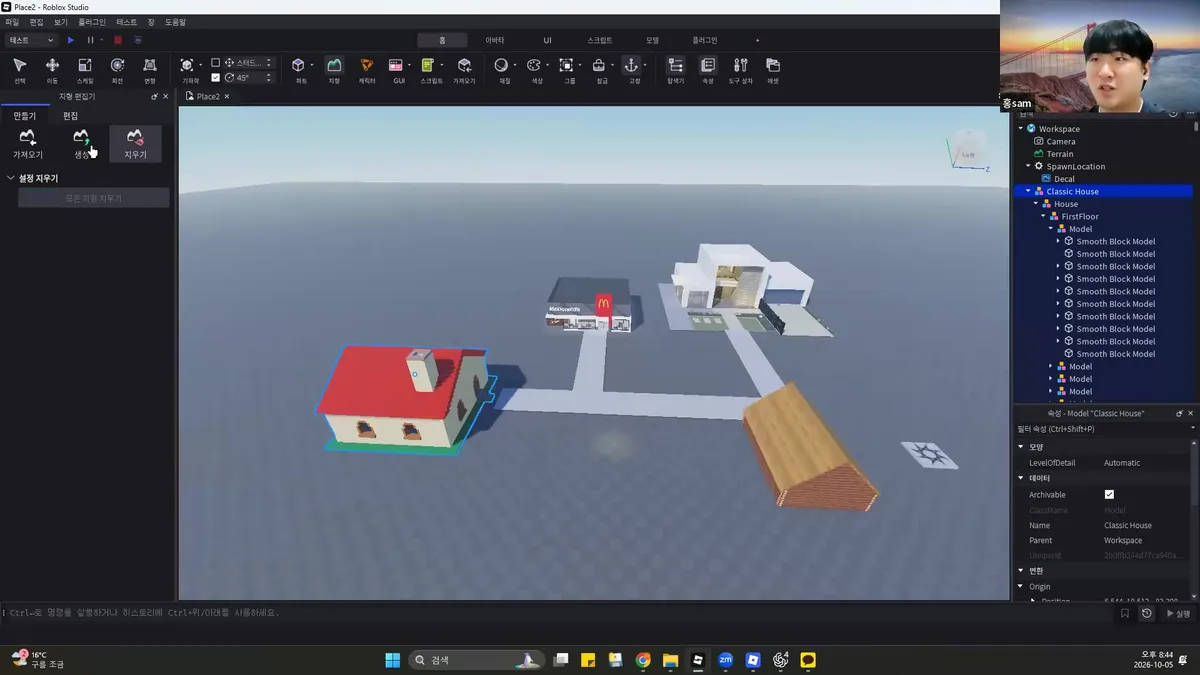Activate the 이동 (Move) tool
This screenshot has height=675, width=1200.
click(52, 69)
